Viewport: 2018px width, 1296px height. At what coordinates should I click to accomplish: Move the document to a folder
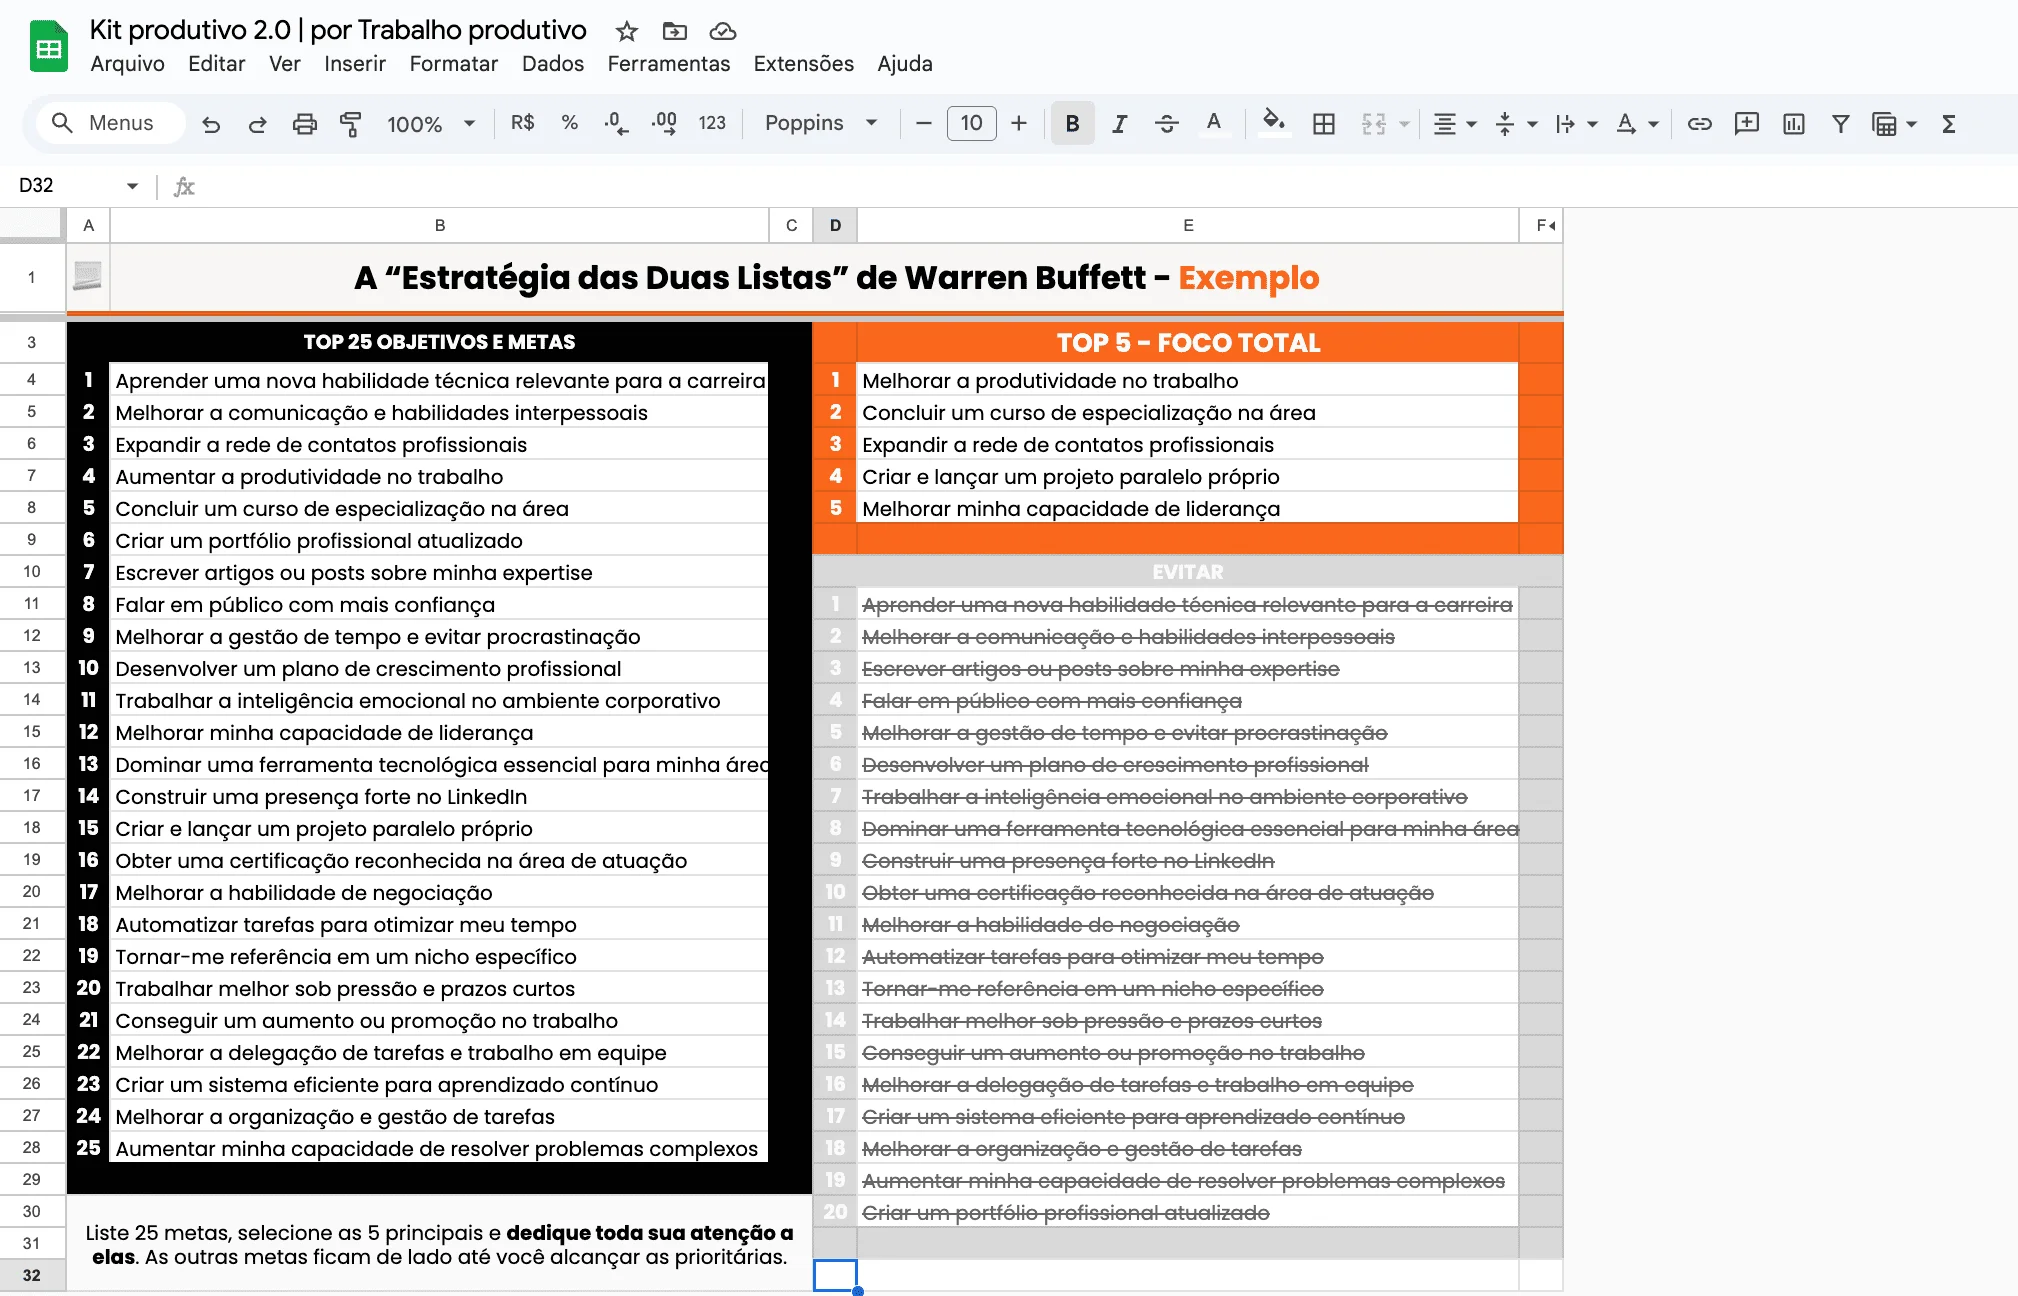click(675, 31)
